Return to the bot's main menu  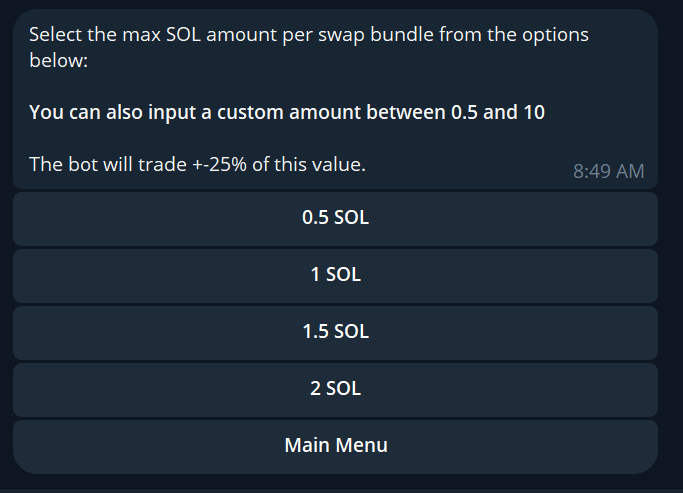point(335,446)
